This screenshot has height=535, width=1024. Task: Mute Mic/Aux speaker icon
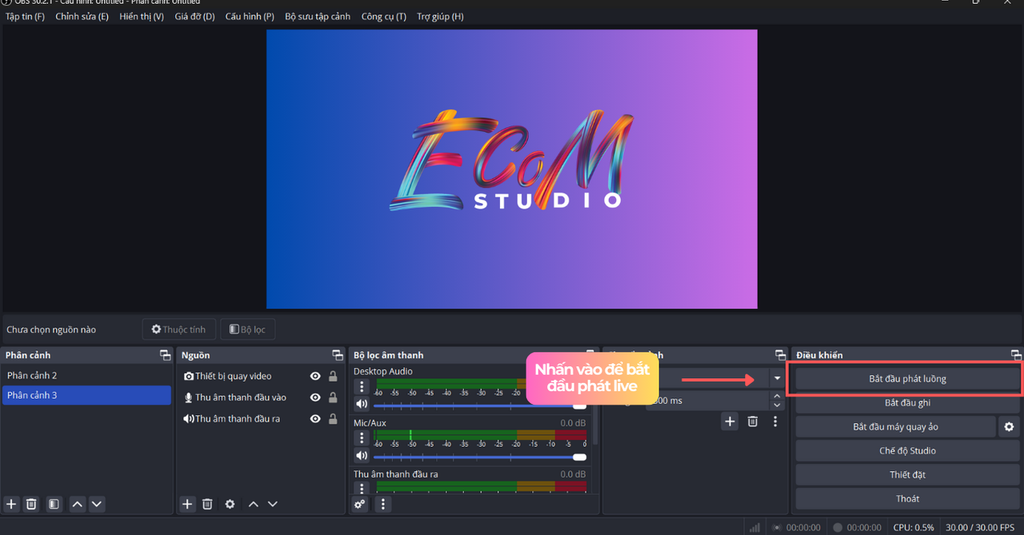(362, 456)
